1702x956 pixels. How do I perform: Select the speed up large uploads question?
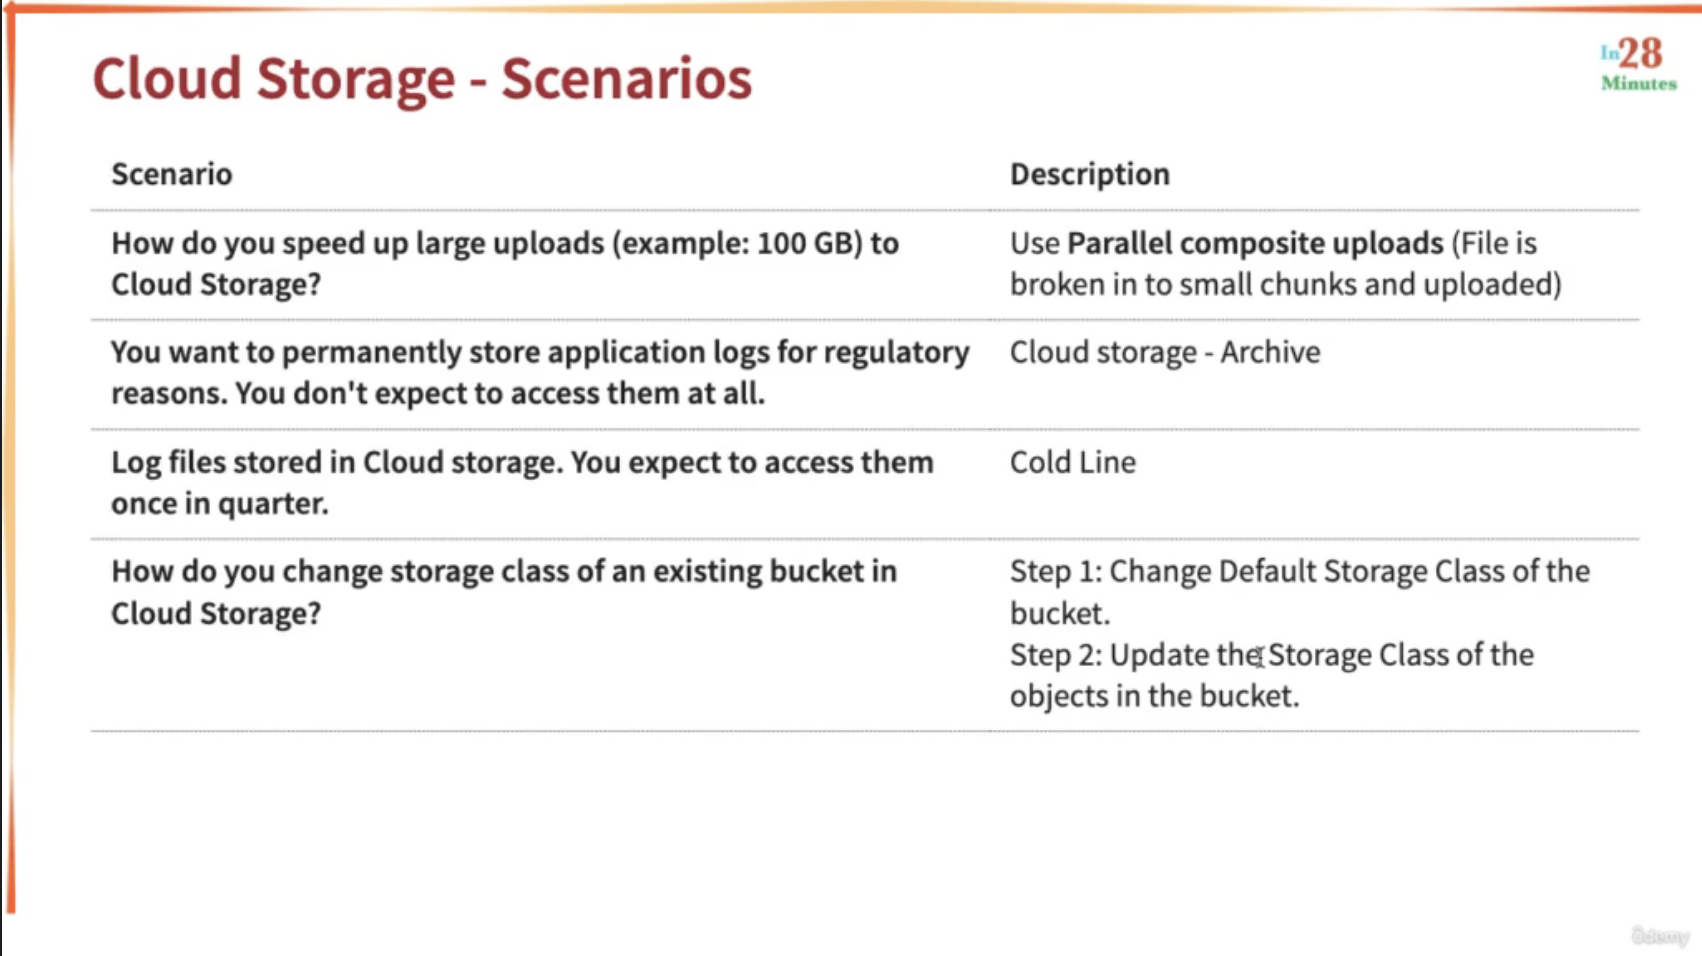505,264
